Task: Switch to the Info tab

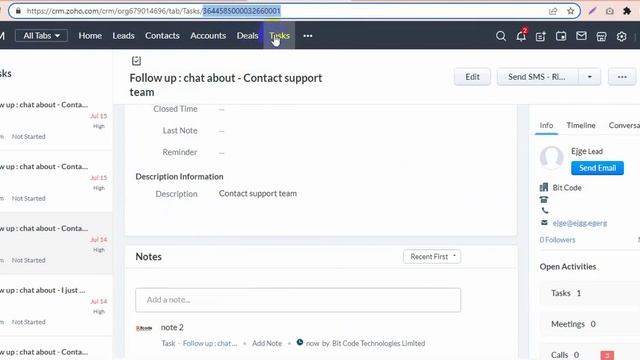Action: tap(546, 125)
